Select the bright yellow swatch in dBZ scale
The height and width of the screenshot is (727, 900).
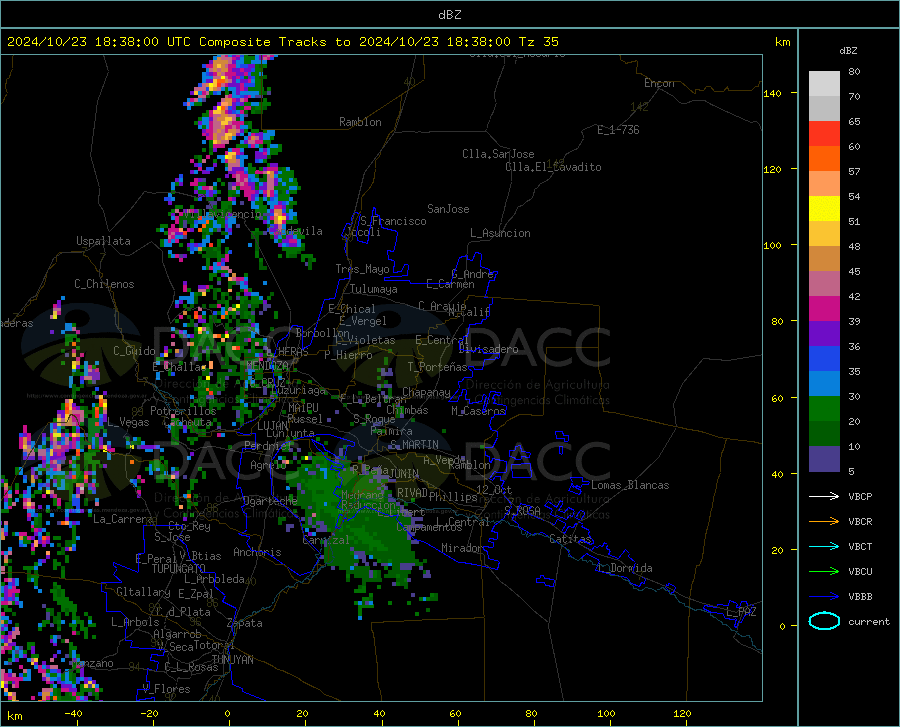pos(824,209)
